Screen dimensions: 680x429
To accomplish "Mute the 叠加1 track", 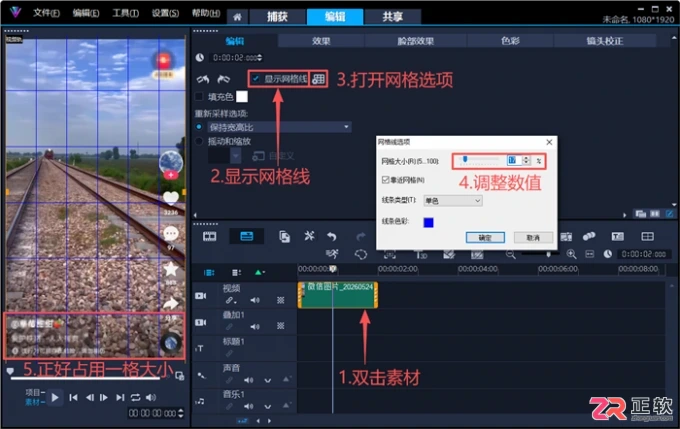I will tap(255, 327).
